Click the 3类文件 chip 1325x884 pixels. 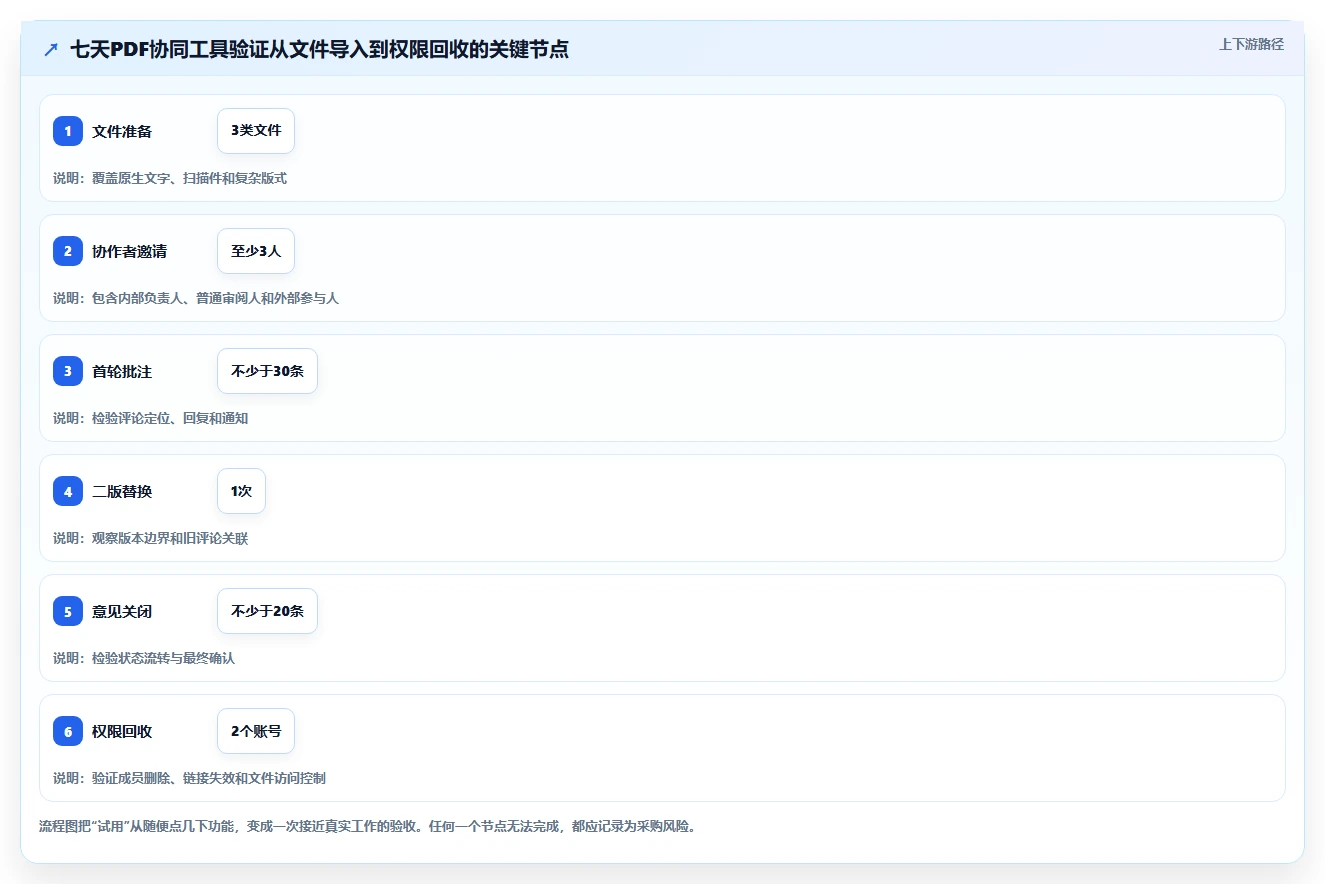[x=256, y=131]
